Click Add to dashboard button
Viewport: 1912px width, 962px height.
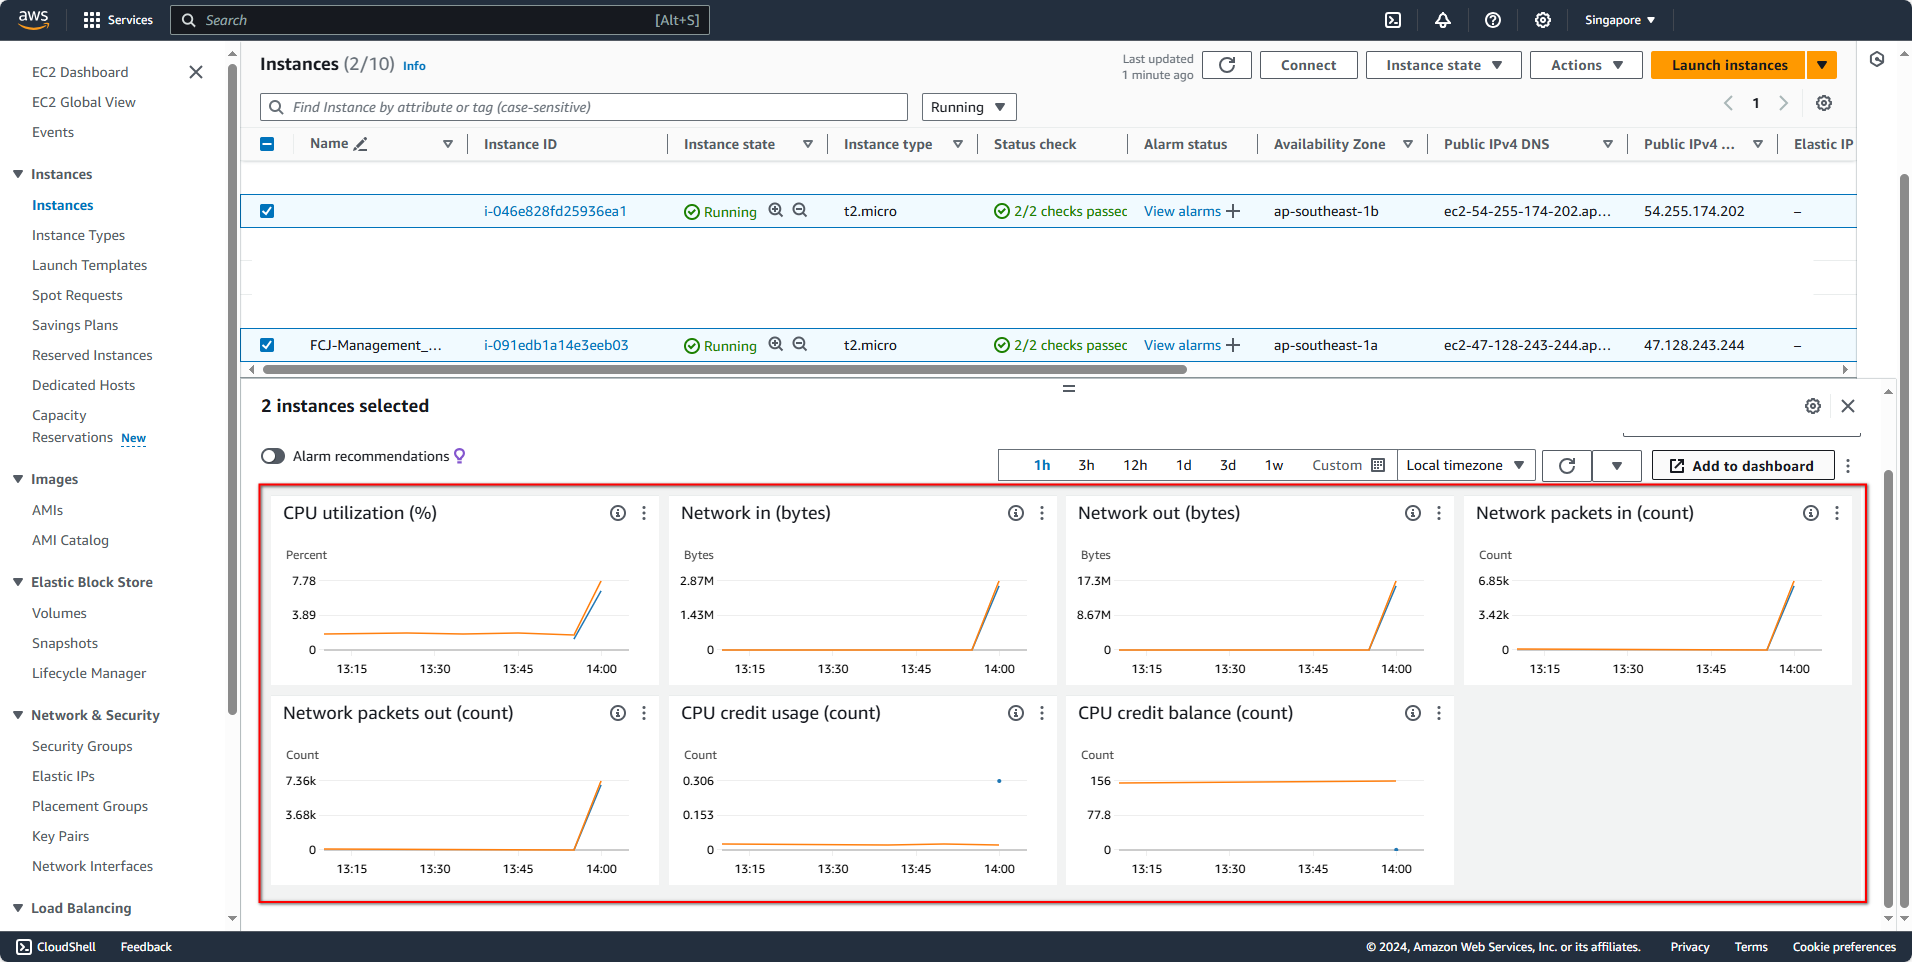coord(1743,466)
